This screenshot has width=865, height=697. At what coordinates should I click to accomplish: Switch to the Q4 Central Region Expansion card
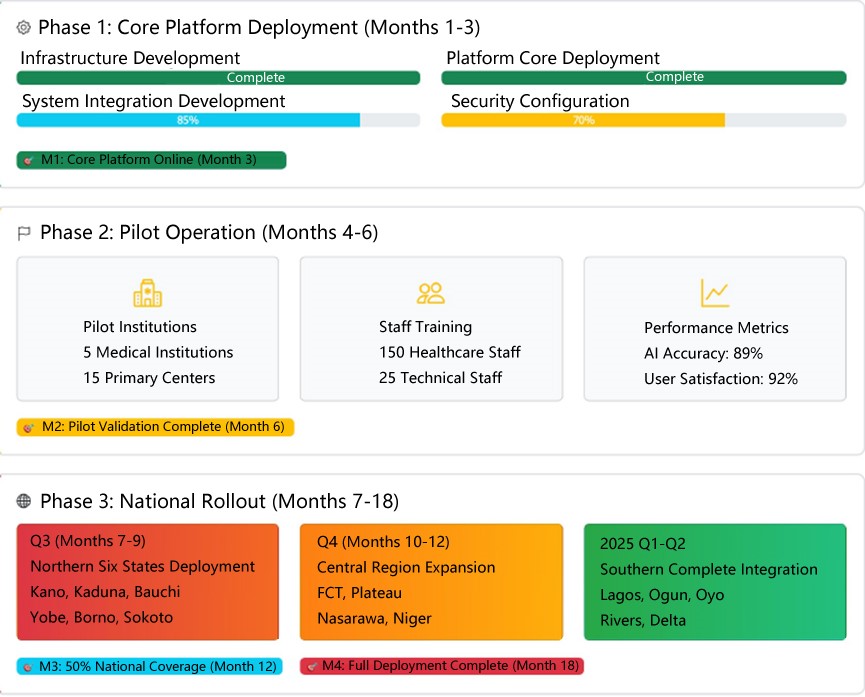[x=430, y=580]
